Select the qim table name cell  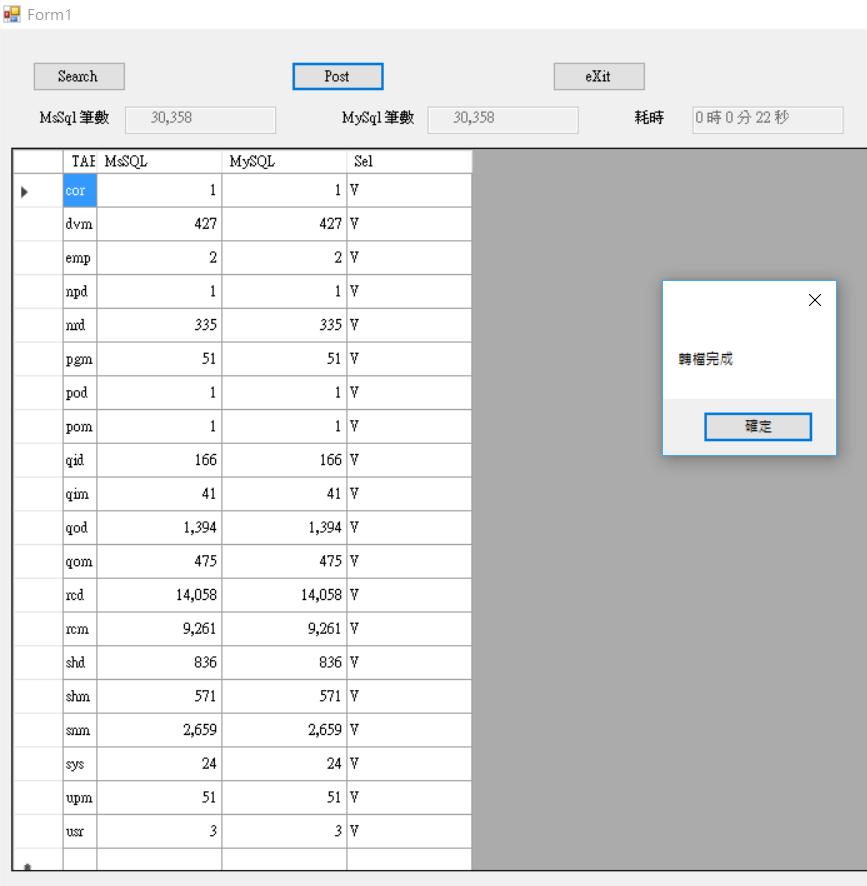click(x=80, y=494)
